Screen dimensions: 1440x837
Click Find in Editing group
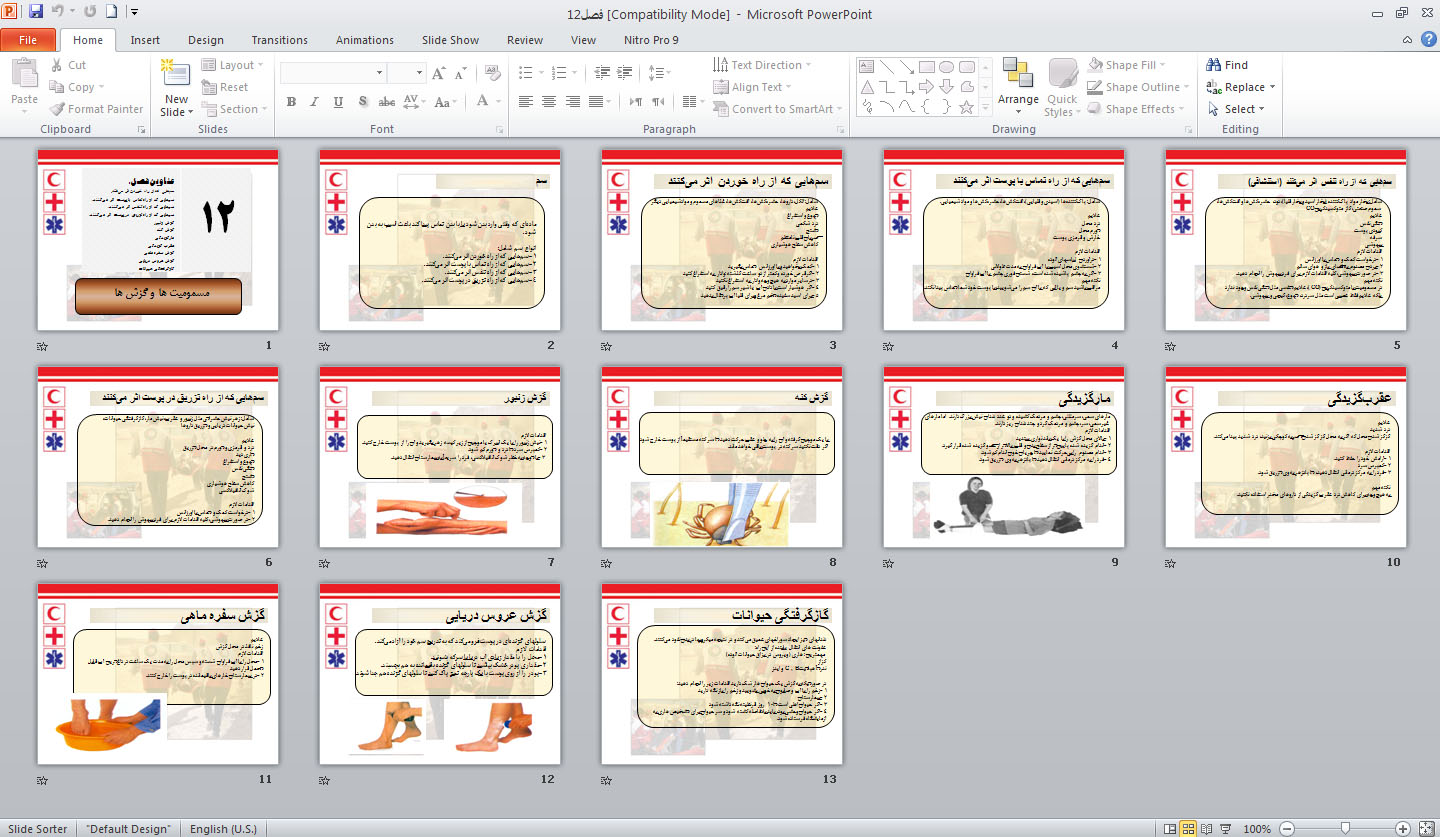coord(1228,65)
